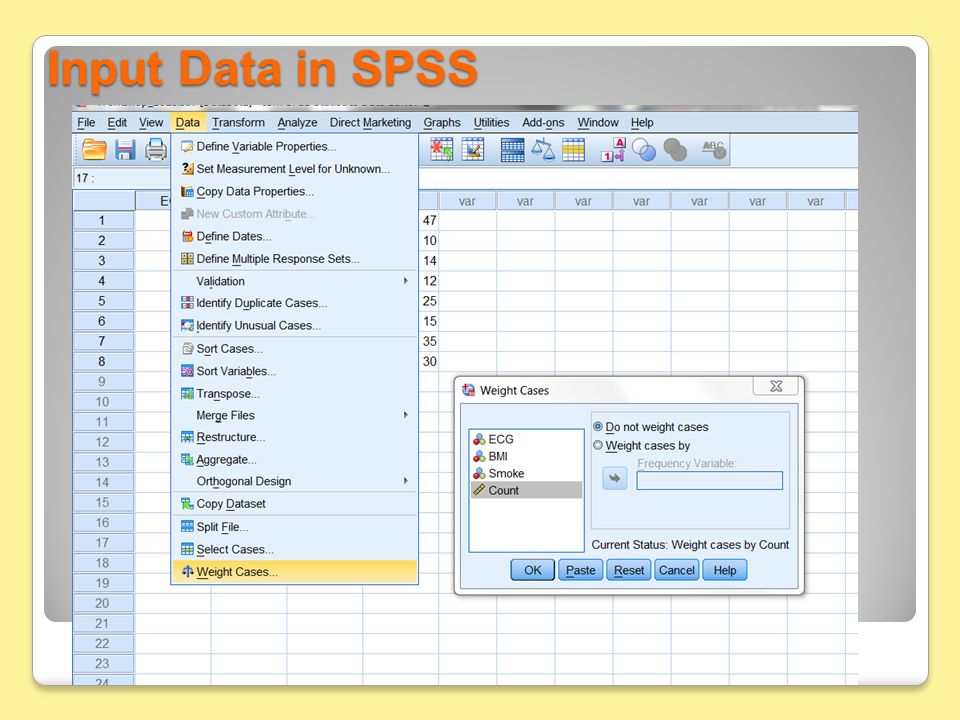
Task: Click the Insert Cases toolbar icon
Action: pyautogui.click(x=441, y=149)
